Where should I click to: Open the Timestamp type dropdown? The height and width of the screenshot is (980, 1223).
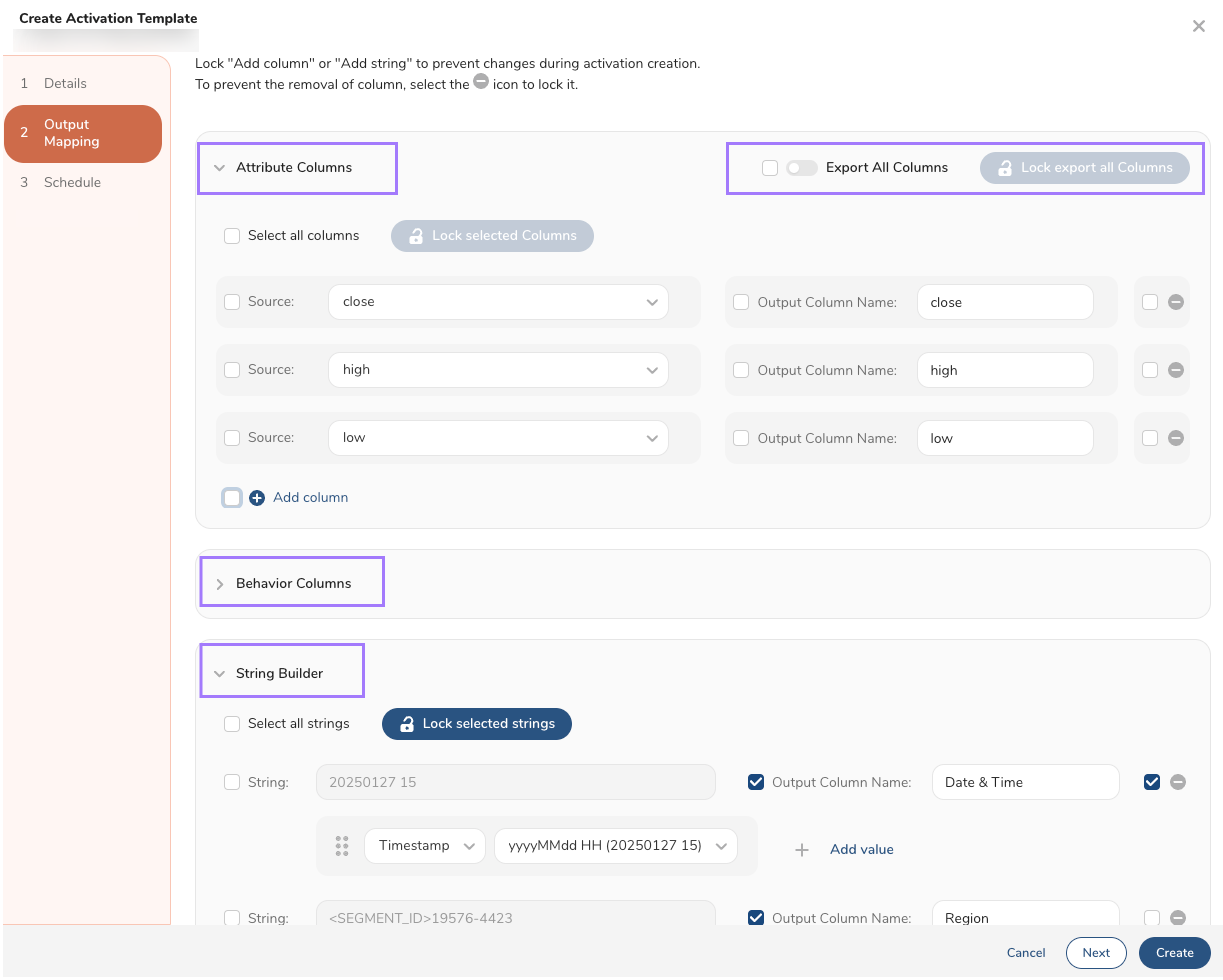pos(425,846)
